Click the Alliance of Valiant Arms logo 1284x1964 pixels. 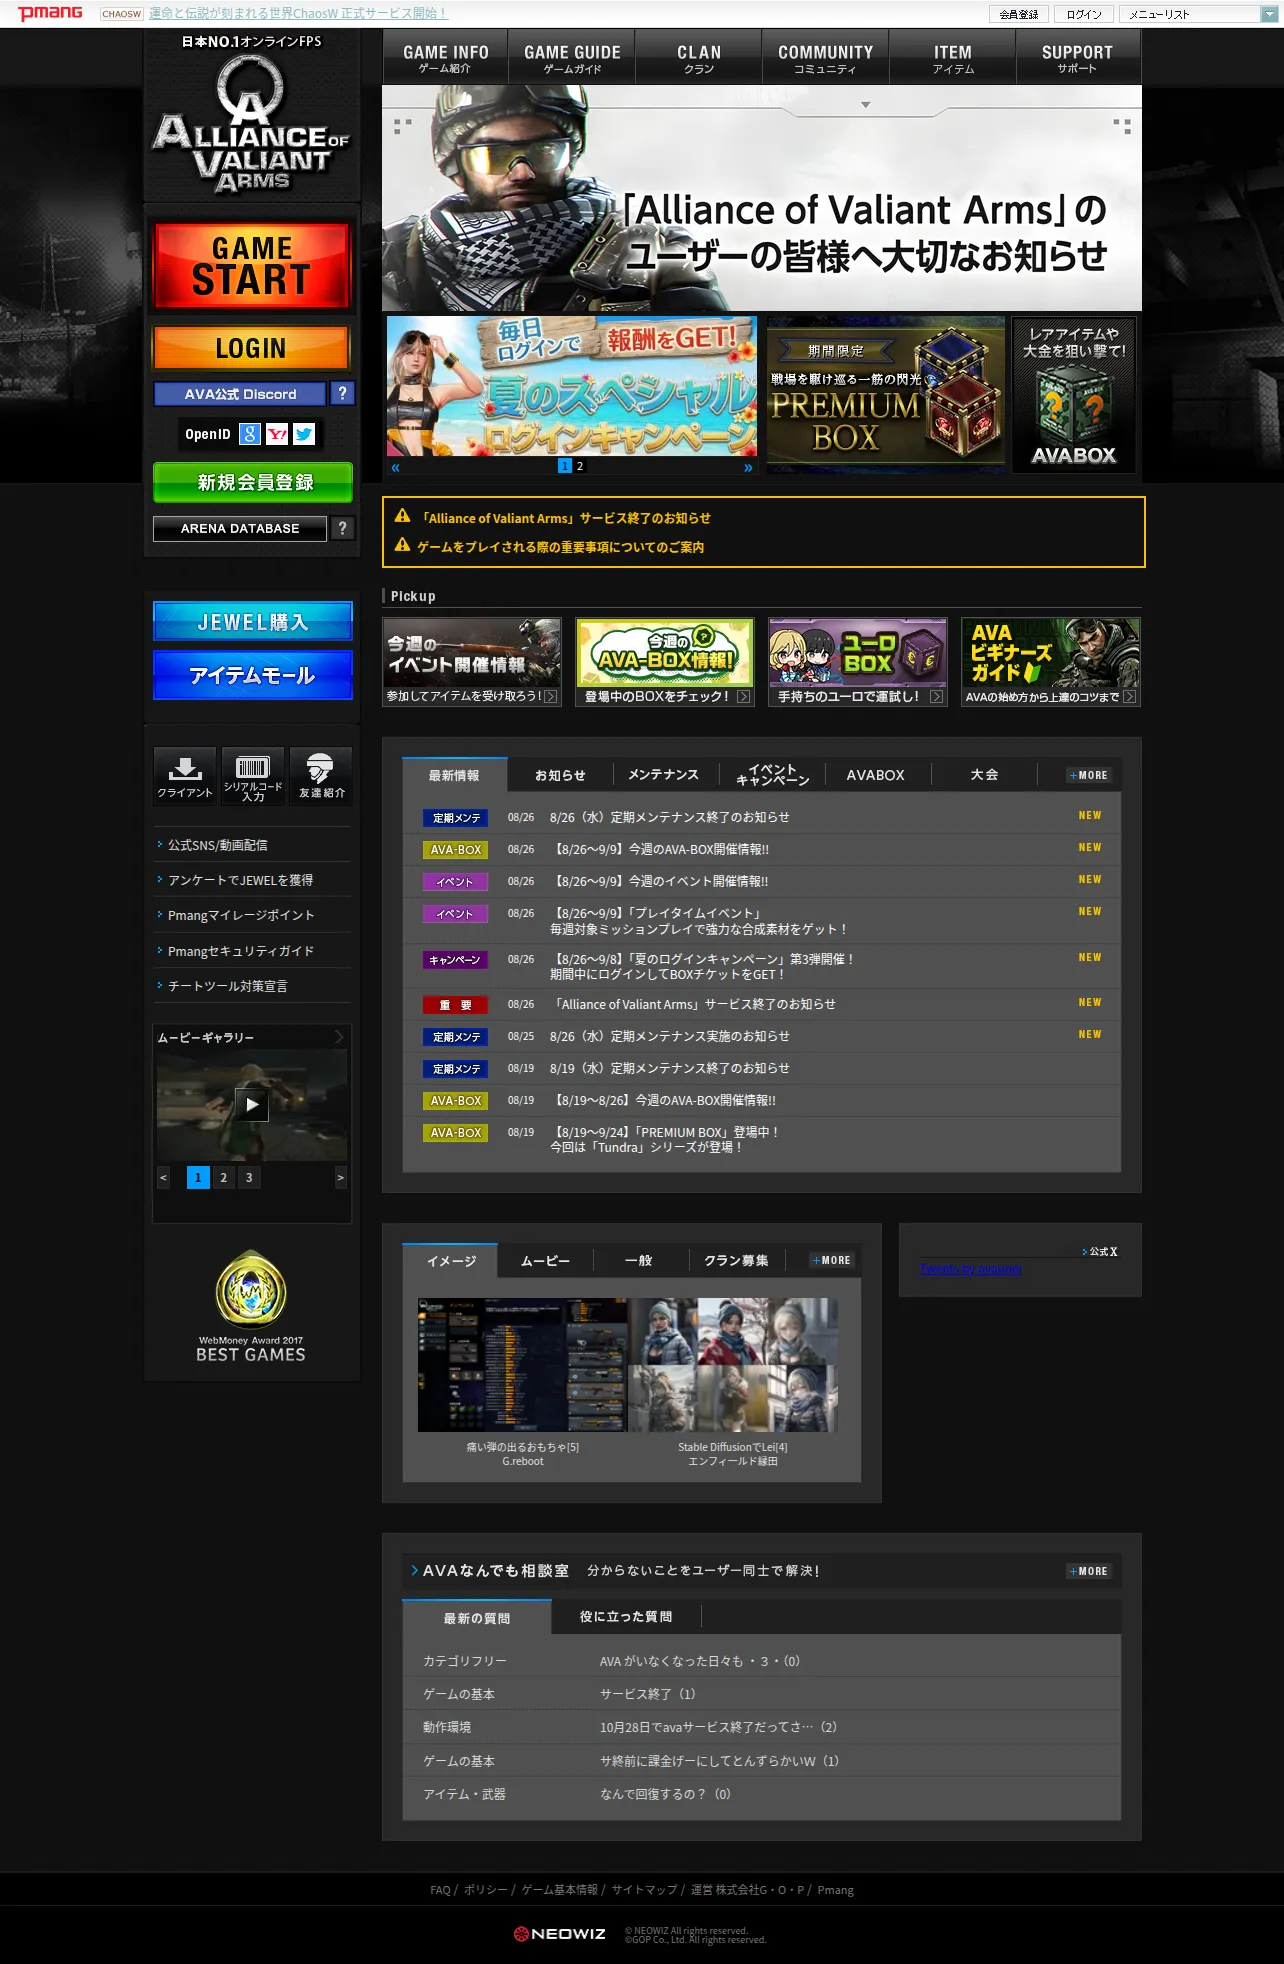coord(251,123)
